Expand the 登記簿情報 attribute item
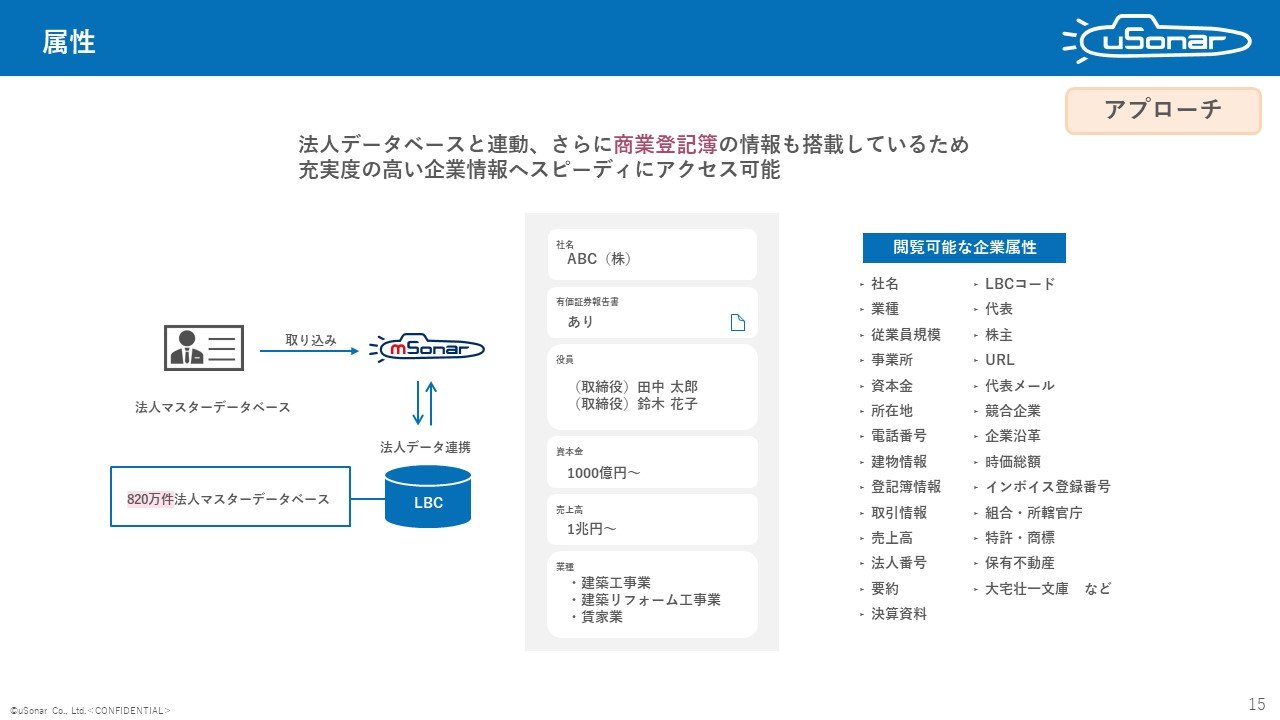Screen dimensions: 1280x720 905,487
